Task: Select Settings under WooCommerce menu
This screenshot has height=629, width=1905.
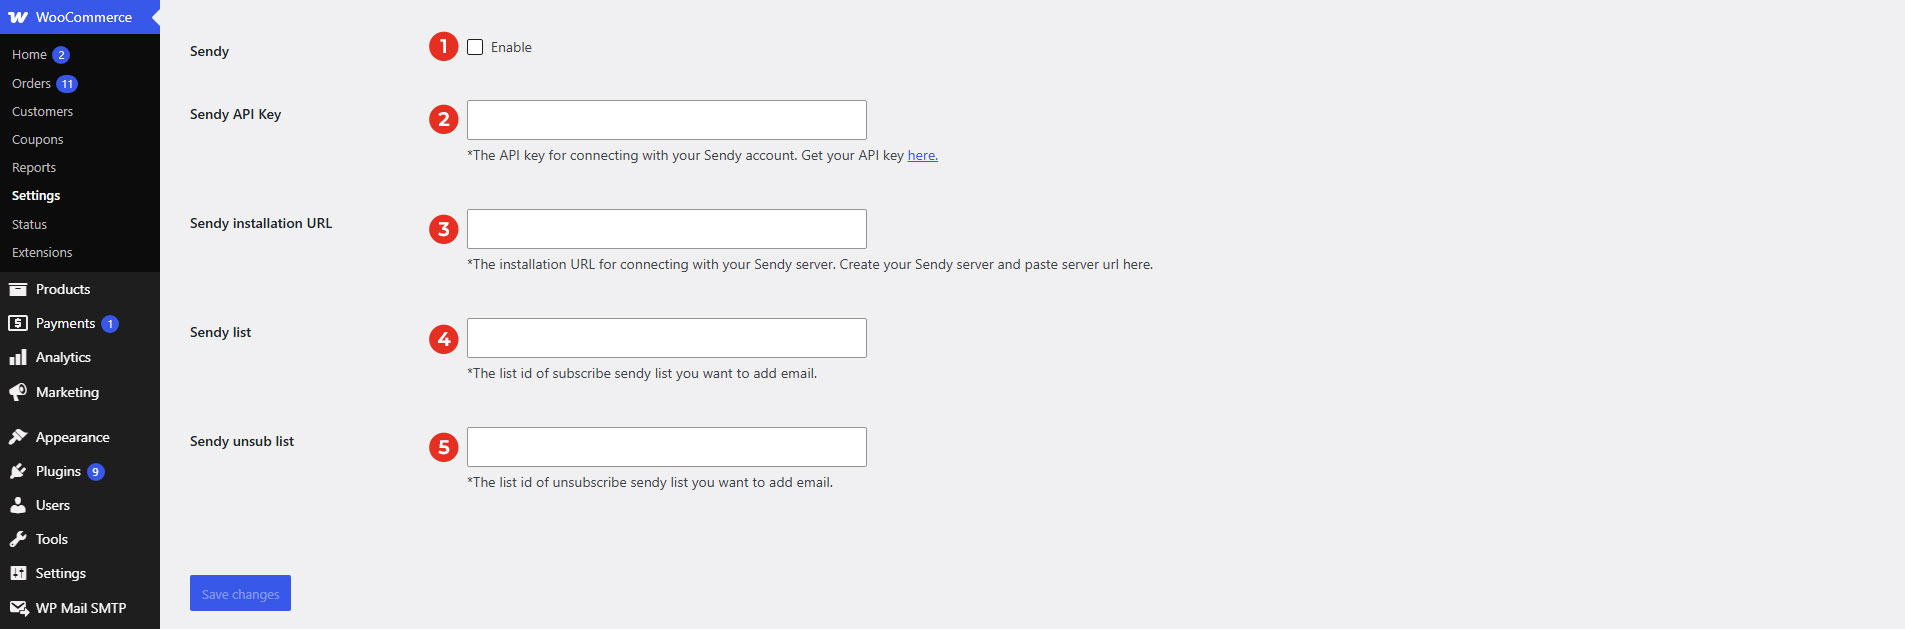Action: point(36,196)
